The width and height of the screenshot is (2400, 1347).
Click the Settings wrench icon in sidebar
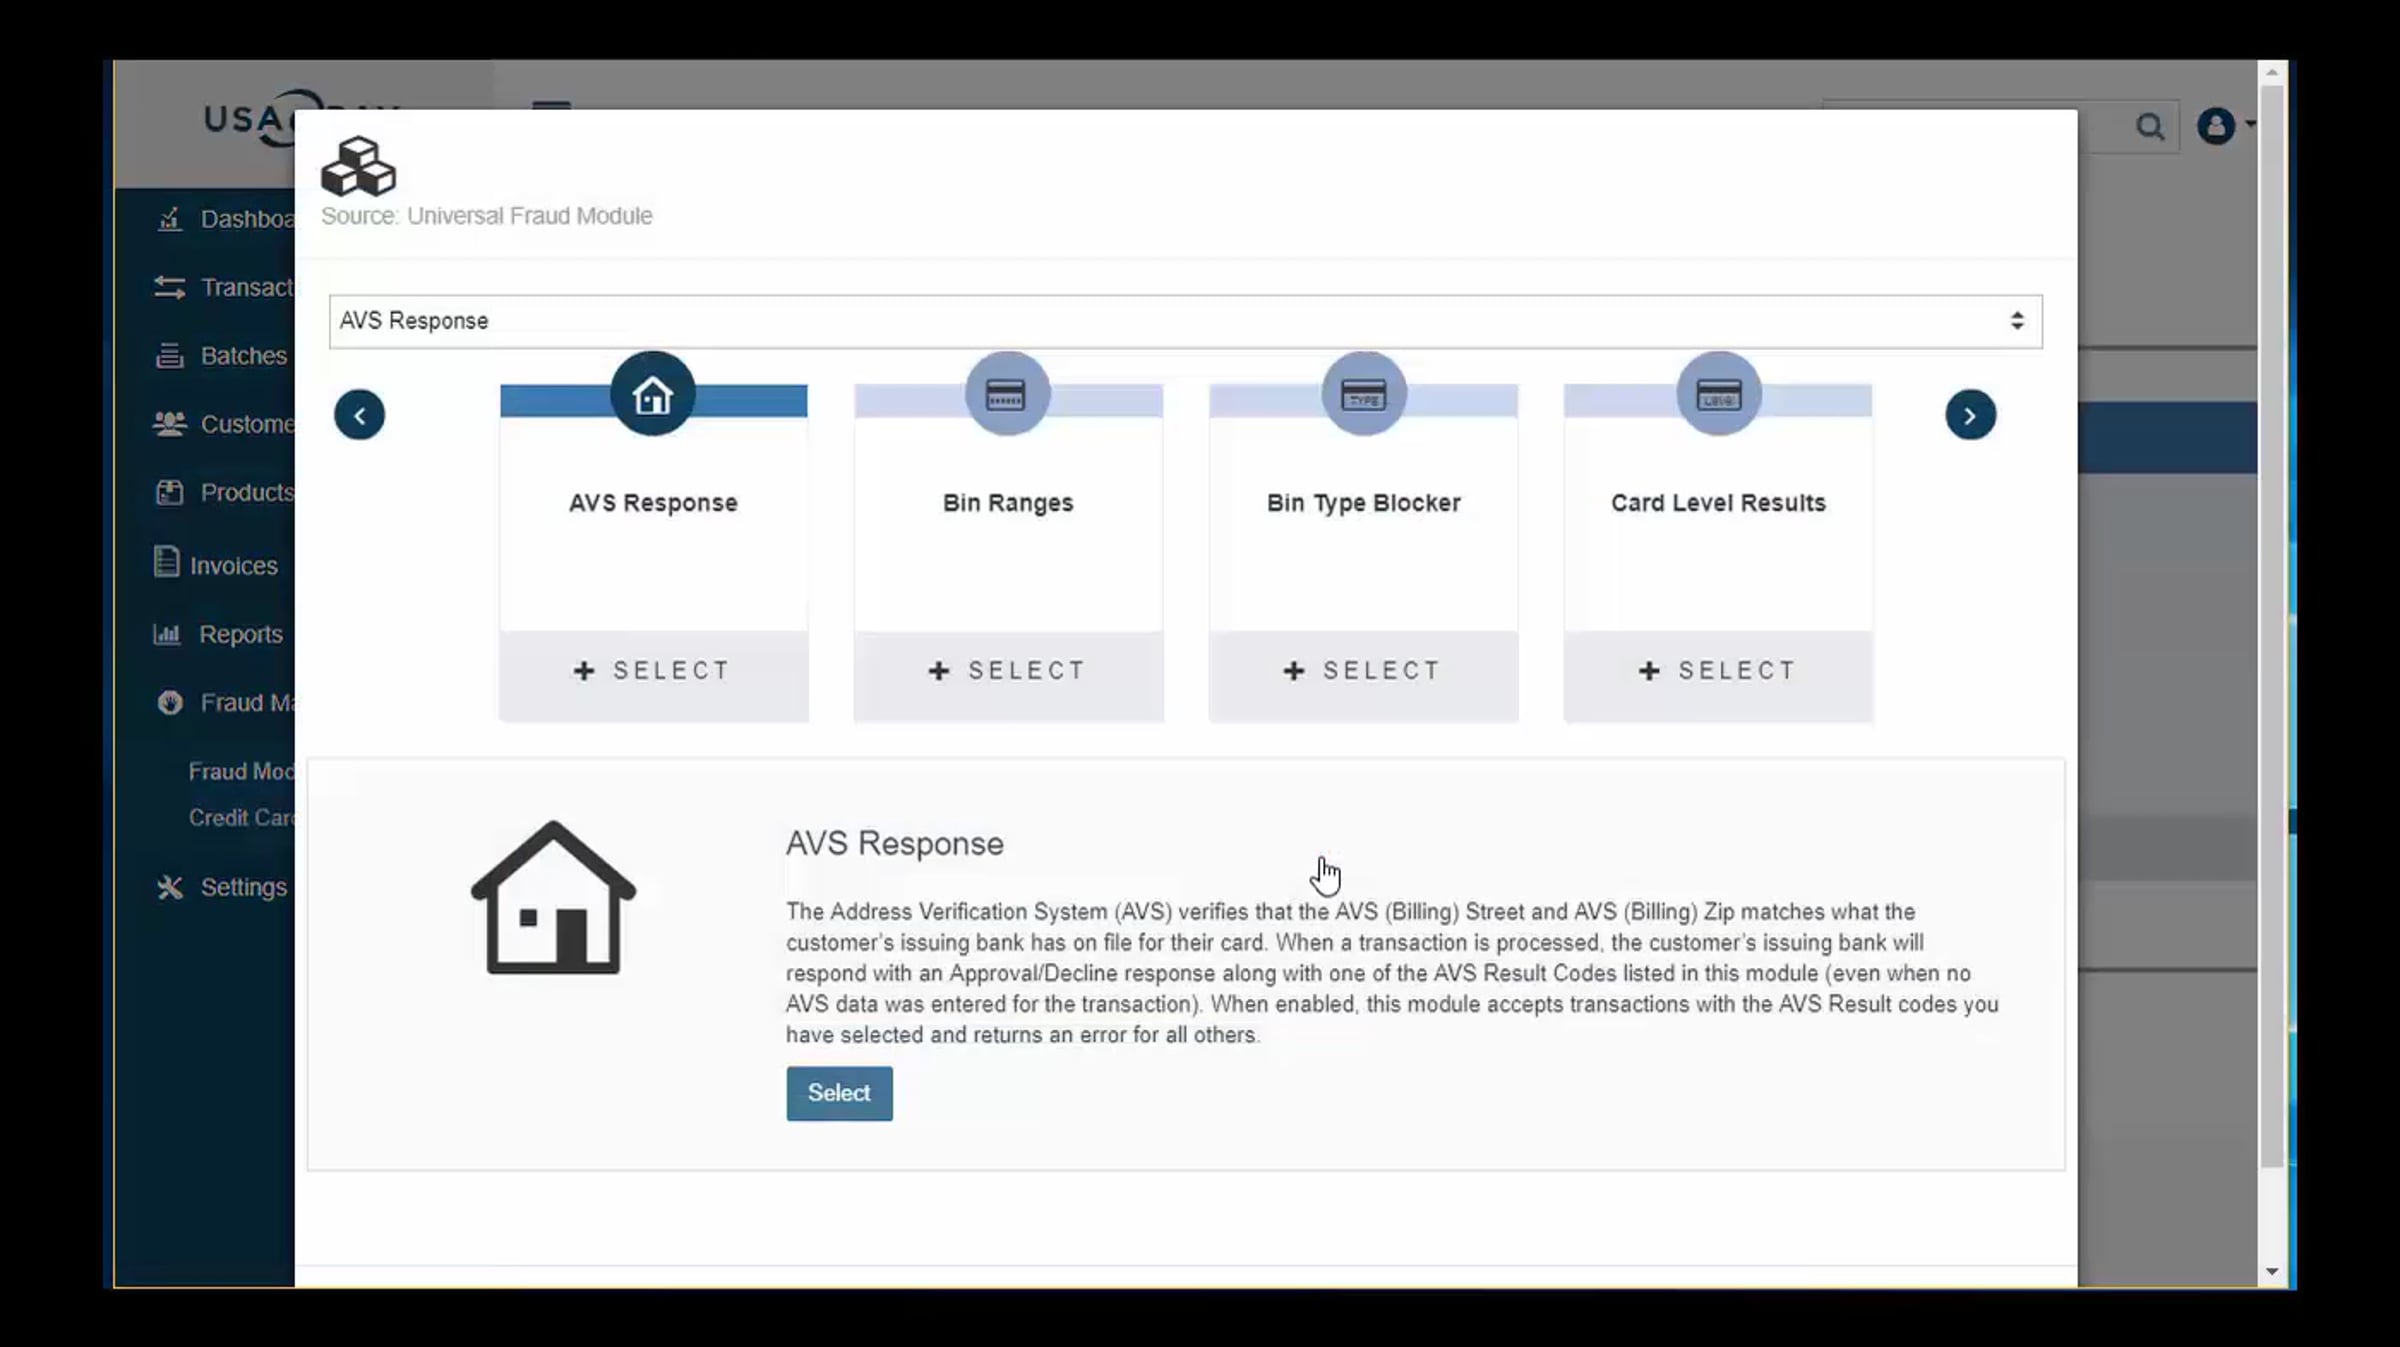pyautogui.click(x=170, y=887)
